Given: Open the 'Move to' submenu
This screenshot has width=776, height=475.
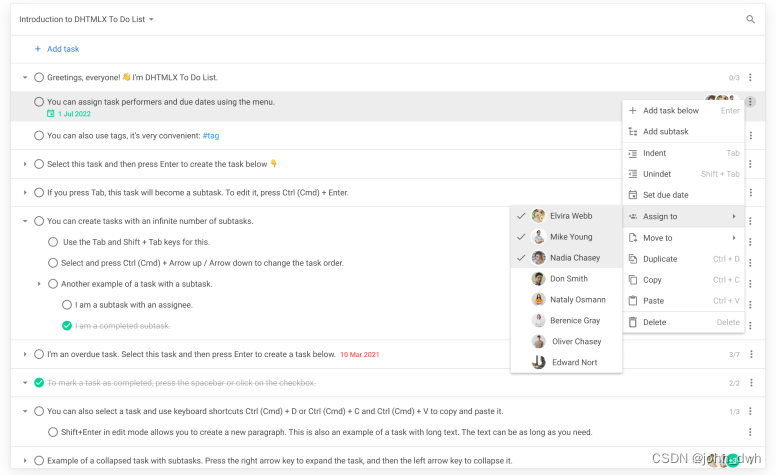Looking at the screenshot, I should click(683, 238).
